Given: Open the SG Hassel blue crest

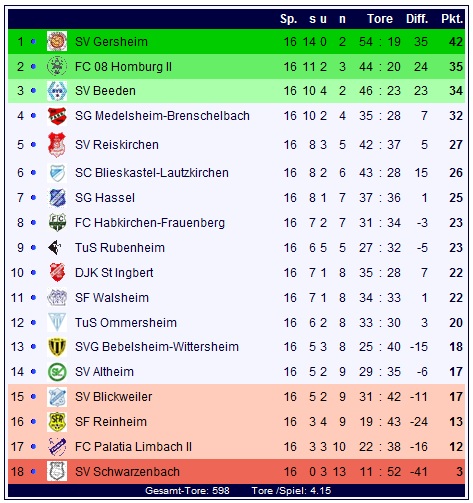Looking at the screenshot, I should click(x=57, y=198).
